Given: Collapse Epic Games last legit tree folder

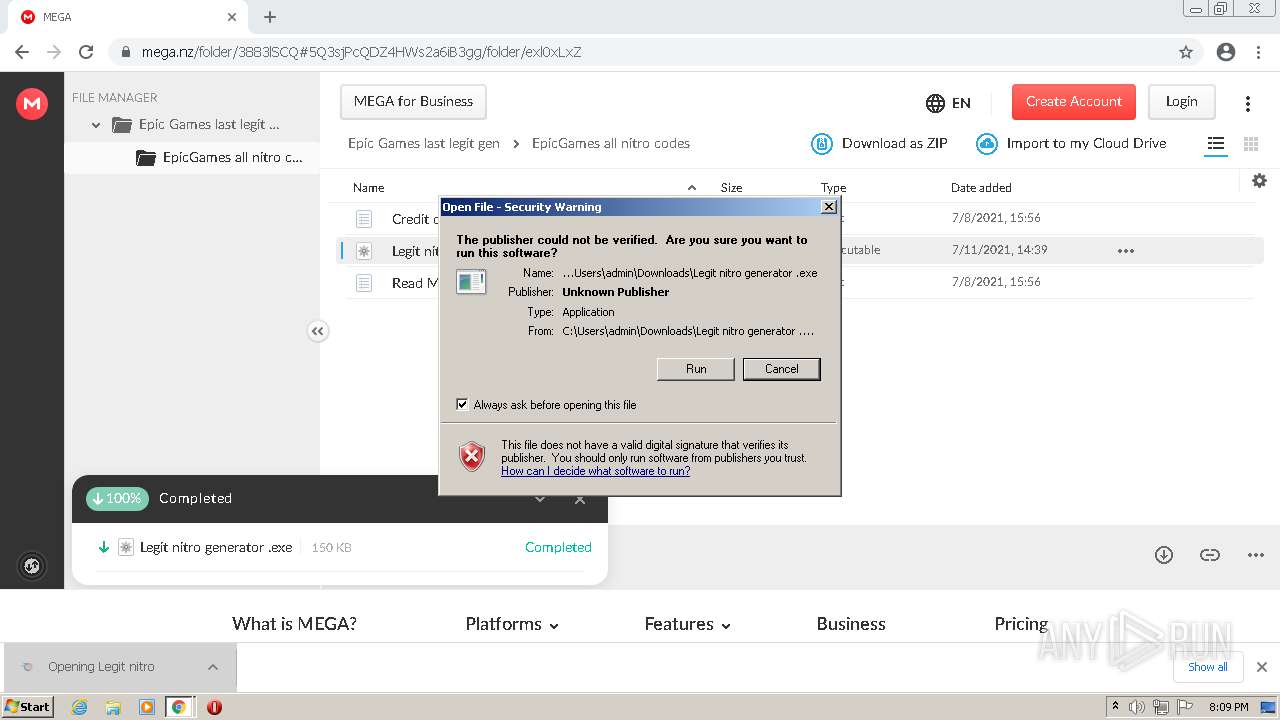Looking at the screenshot, I should click(x=96, y=125).
